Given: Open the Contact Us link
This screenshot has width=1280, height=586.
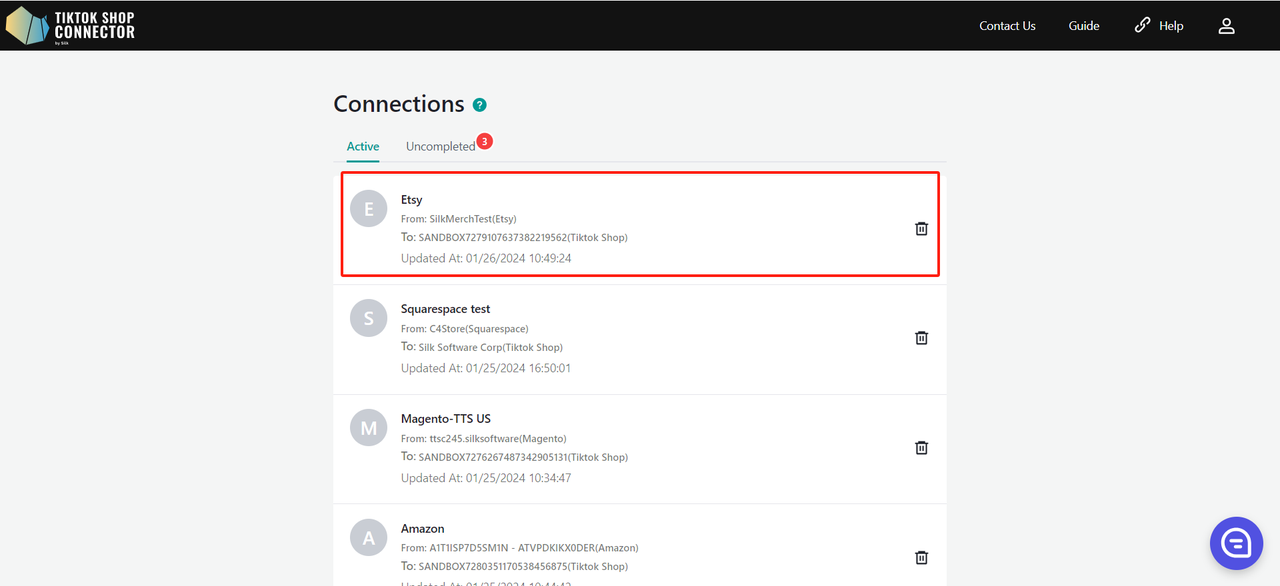Looking at the screenshot, I should click(1007, 26).
